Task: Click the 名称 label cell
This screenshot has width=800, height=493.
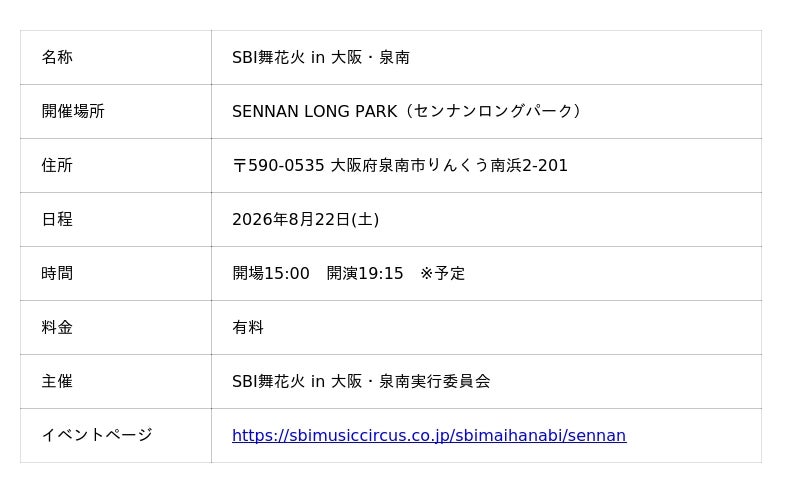Action: [57, 58]
